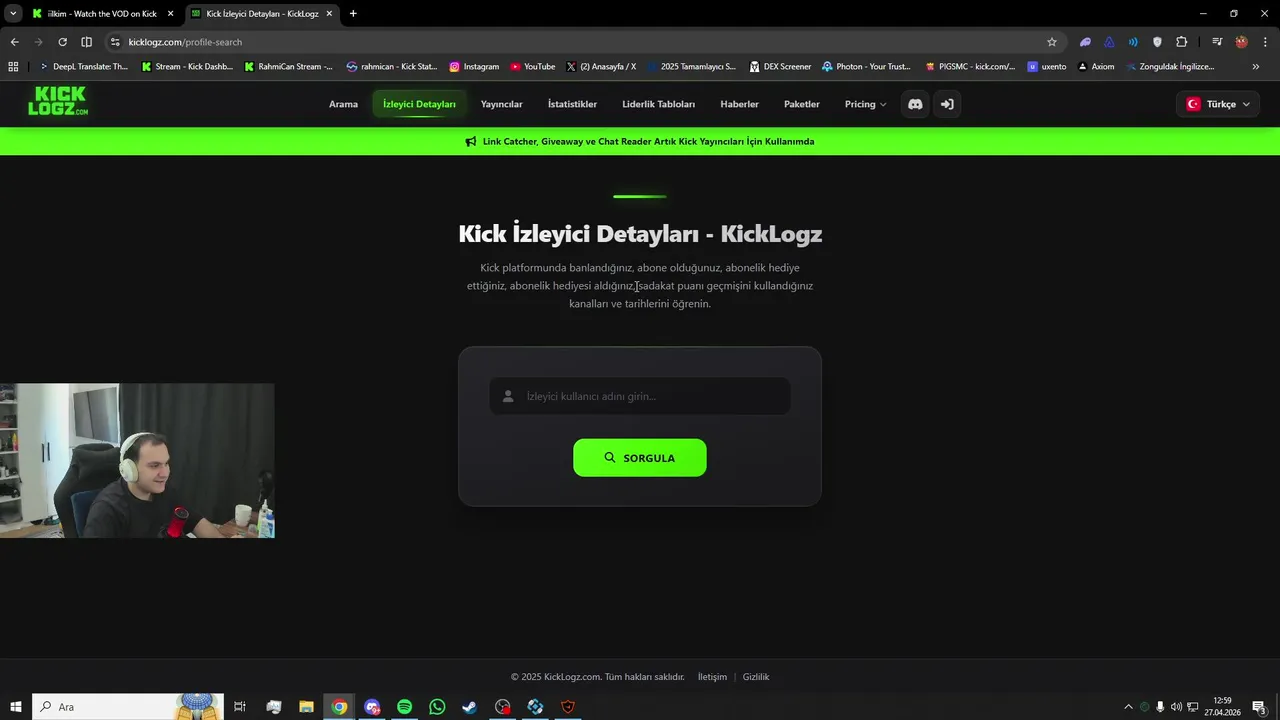Open a new browser tab
The width and height of the screenshot is (1280, 720).
point(353,14)
